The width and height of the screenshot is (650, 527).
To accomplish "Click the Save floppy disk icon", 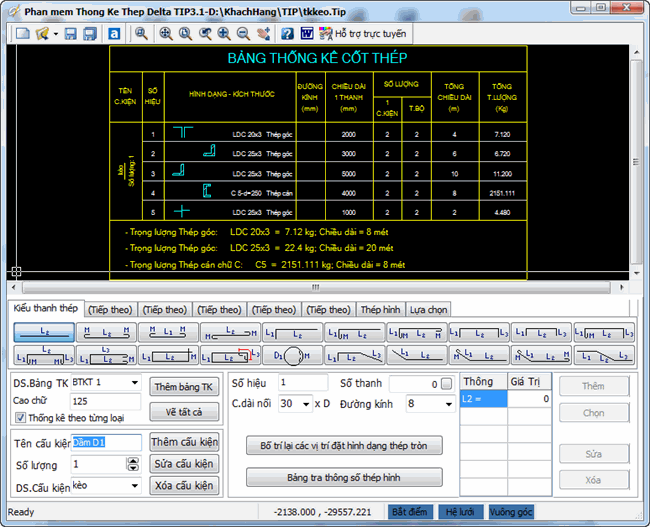I will point(72,34).
